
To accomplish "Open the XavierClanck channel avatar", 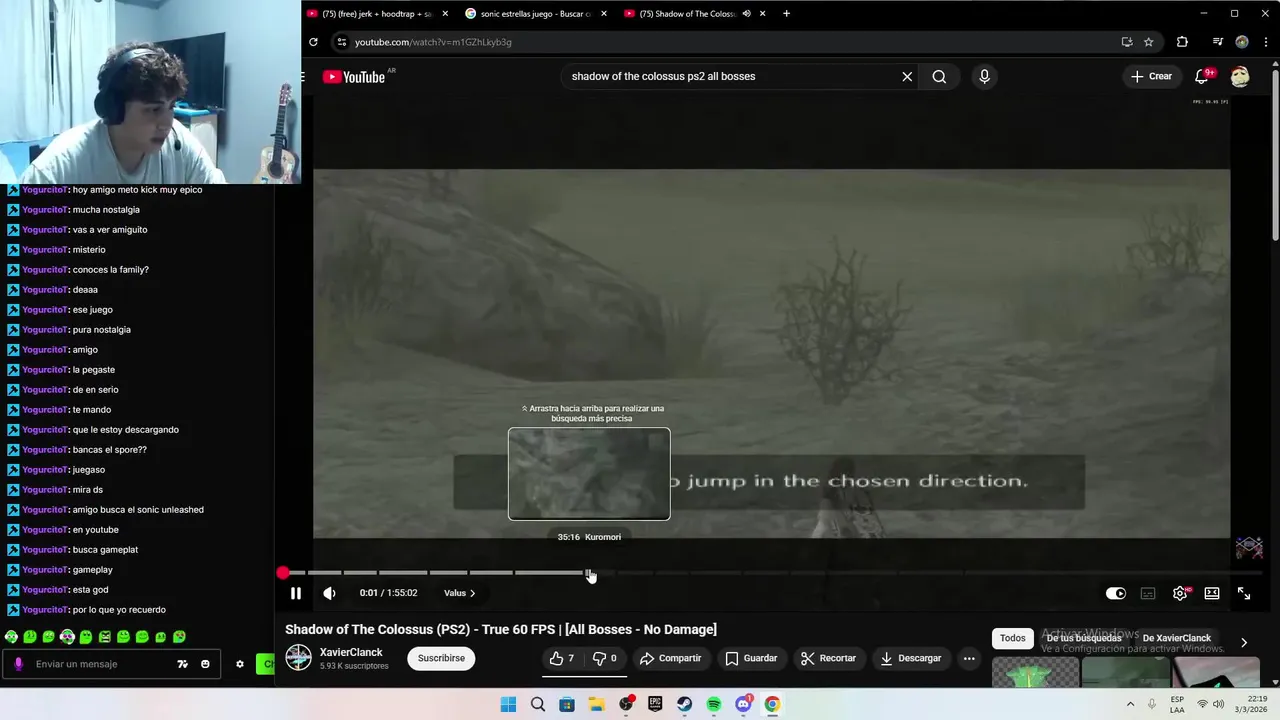I will tap(298, 658).
